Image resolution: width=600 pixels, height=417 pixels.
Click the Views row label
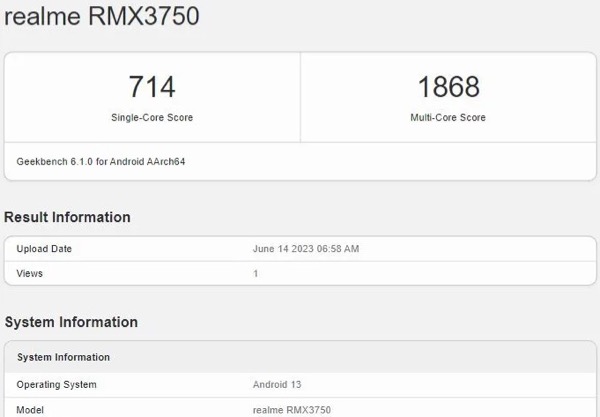[29, 274]
